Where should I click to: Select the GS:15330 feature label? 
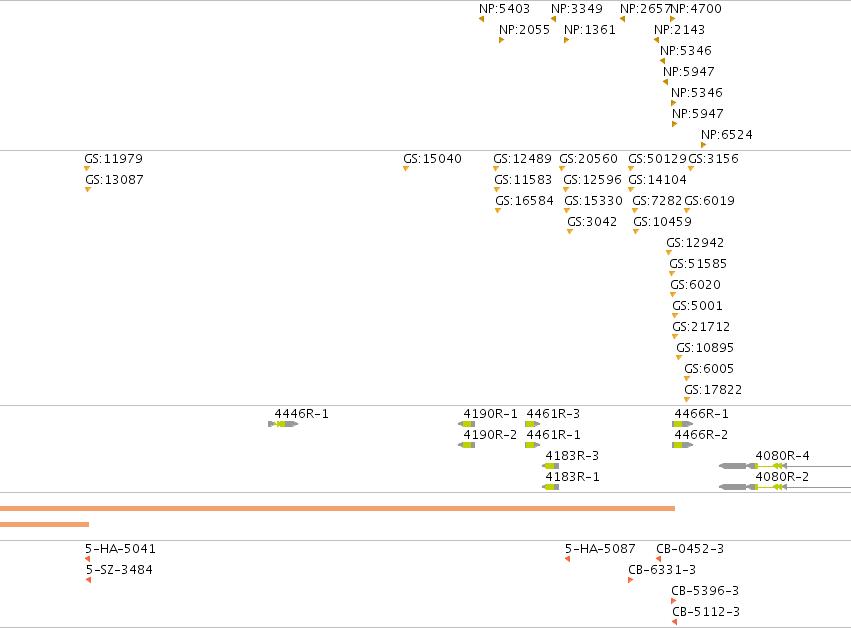[593, 200]
